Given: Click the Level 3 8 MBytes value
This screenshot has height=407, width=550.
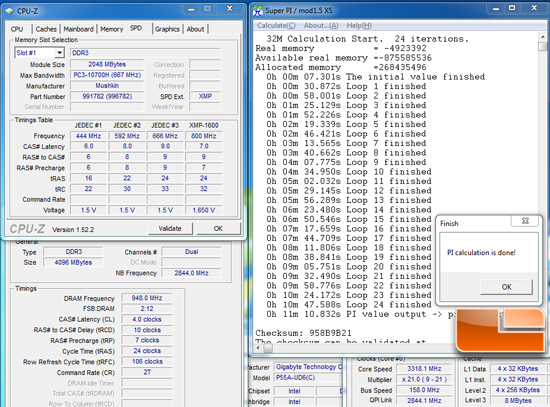Looking at the screenshot, I should coord(518,400).
